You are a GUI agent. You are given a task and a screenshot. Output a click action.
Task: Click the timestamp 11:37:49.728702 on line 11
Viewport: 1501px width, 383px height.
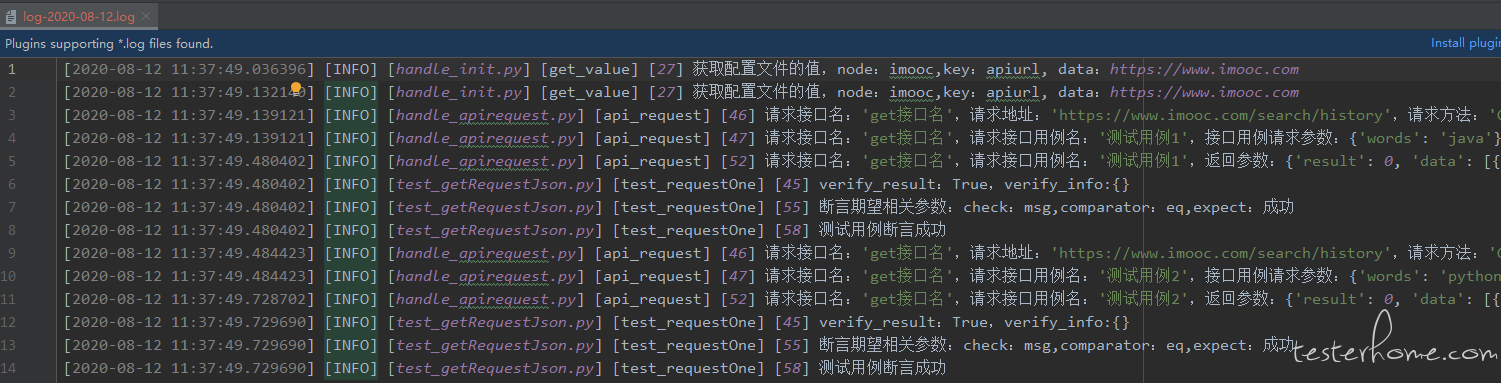pyautogui.click(x=239, y=299)
